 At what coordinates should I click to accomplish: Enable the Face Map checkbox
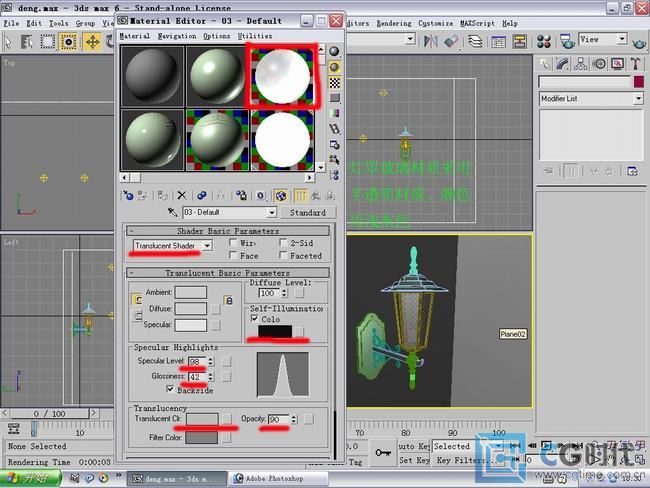coord(233,255)
